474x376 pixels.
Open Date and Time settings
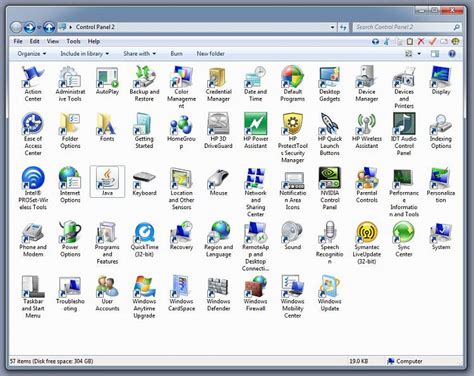tap(255, 83)
